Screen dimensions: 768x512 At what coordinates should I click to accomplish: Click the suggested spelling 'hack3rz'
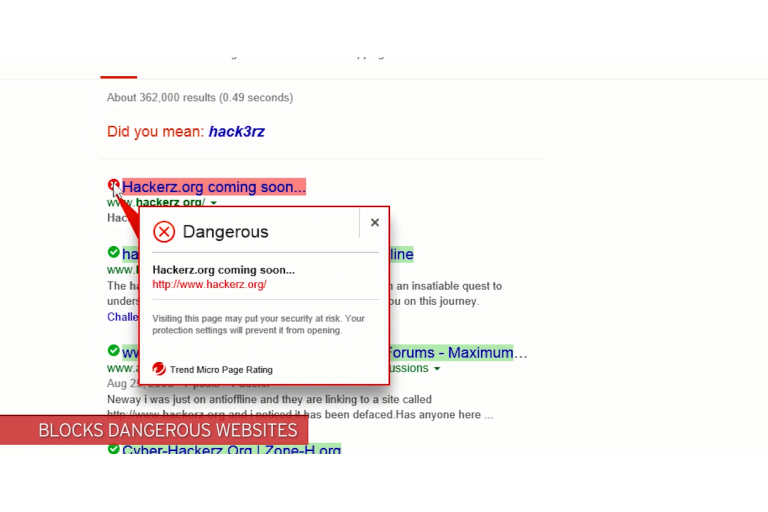[x=237, y=131]
